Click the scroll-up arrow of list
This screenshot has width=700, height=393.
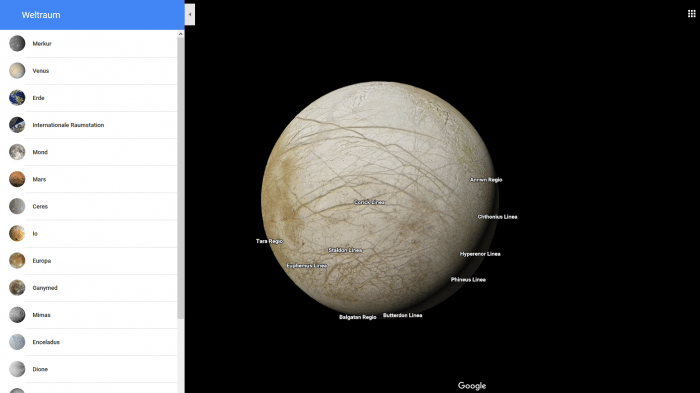point(180,34)
